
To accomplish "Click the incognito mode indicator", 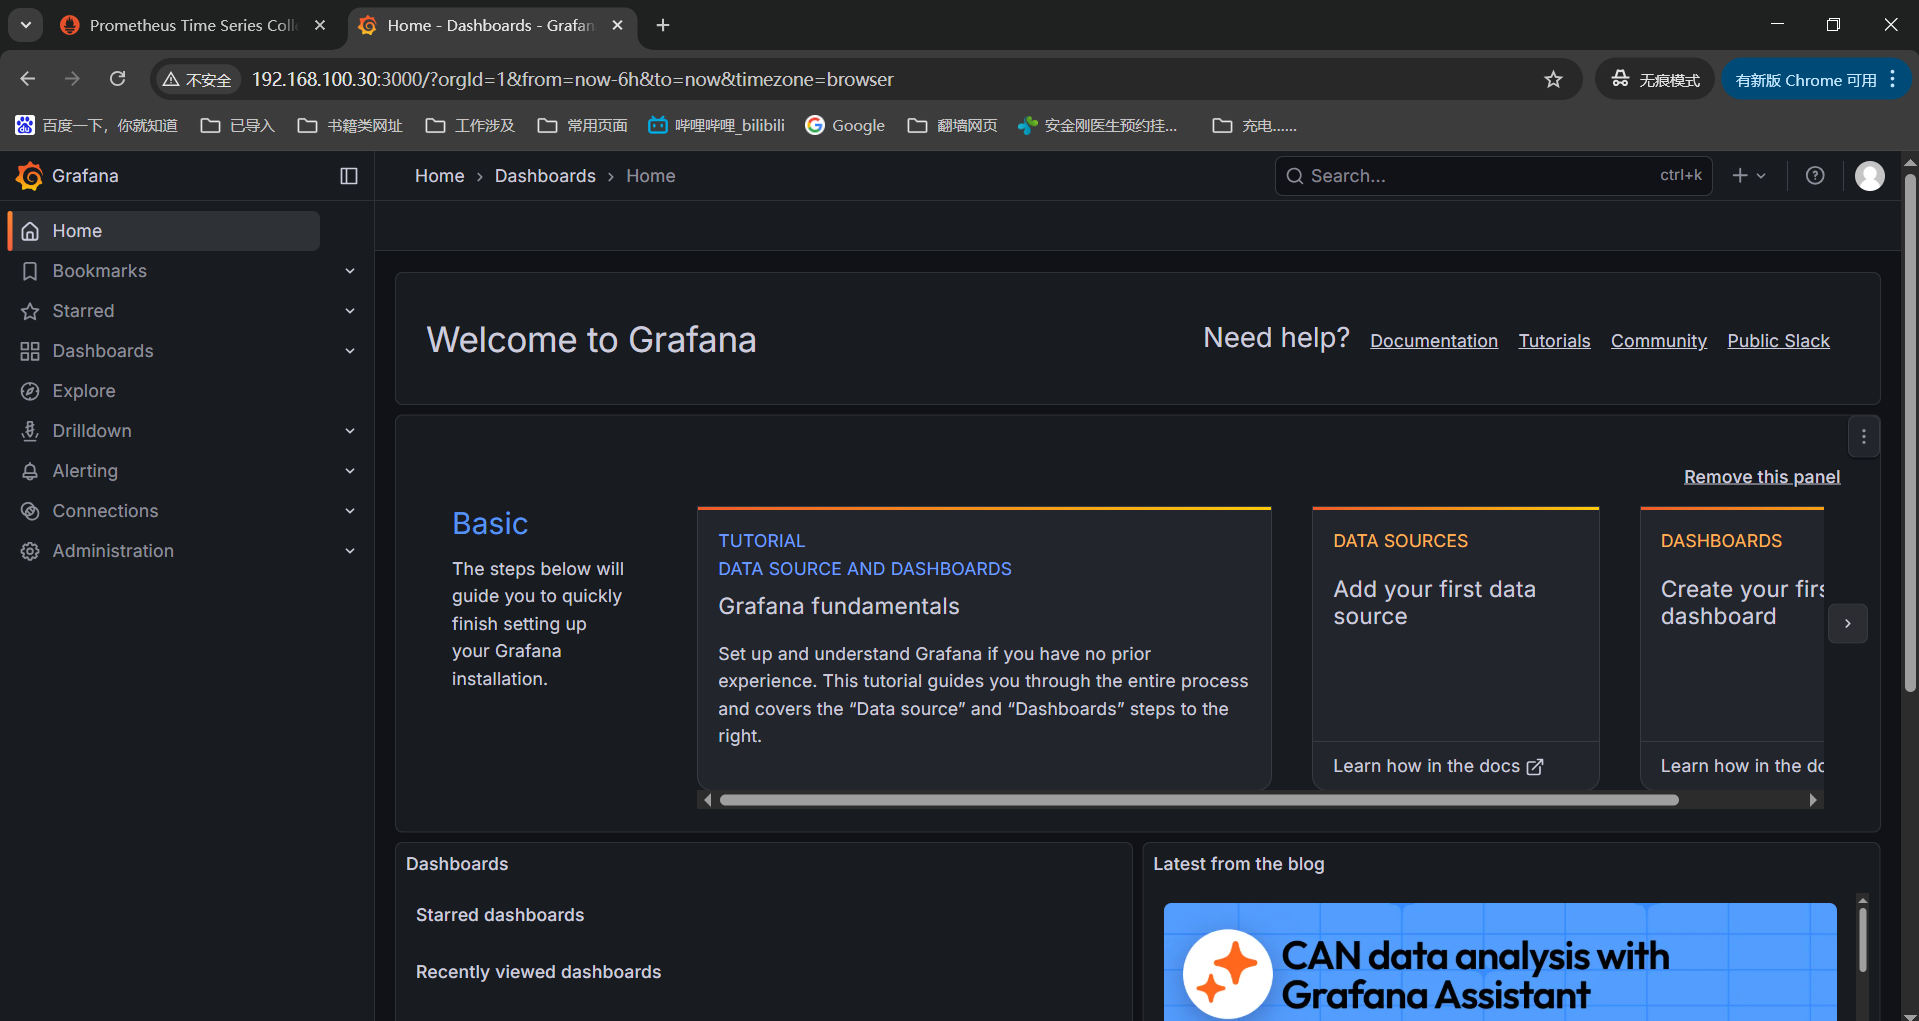I will pos(1655,79).
